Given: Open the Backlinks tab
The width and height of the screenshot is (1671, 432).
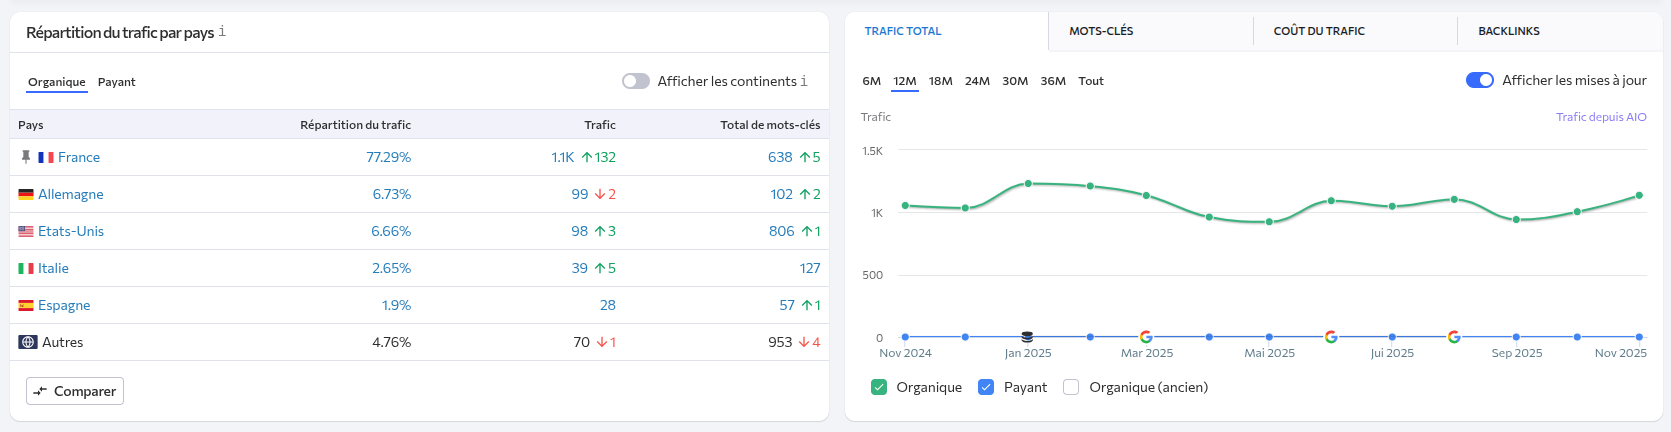Looking at the screenshot, I should pos(1509,31).
